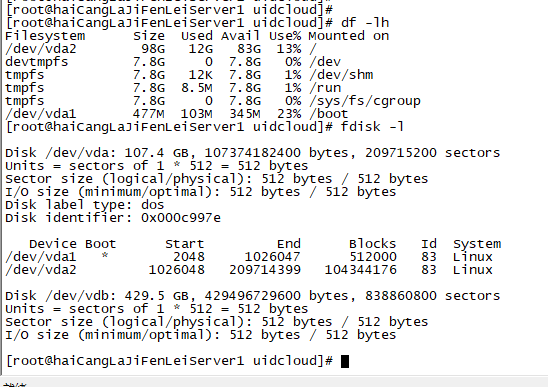This screenshot has width=548, height=387.
Task: Click the /dev/vda2 partition table row
Action: (249, 270)
